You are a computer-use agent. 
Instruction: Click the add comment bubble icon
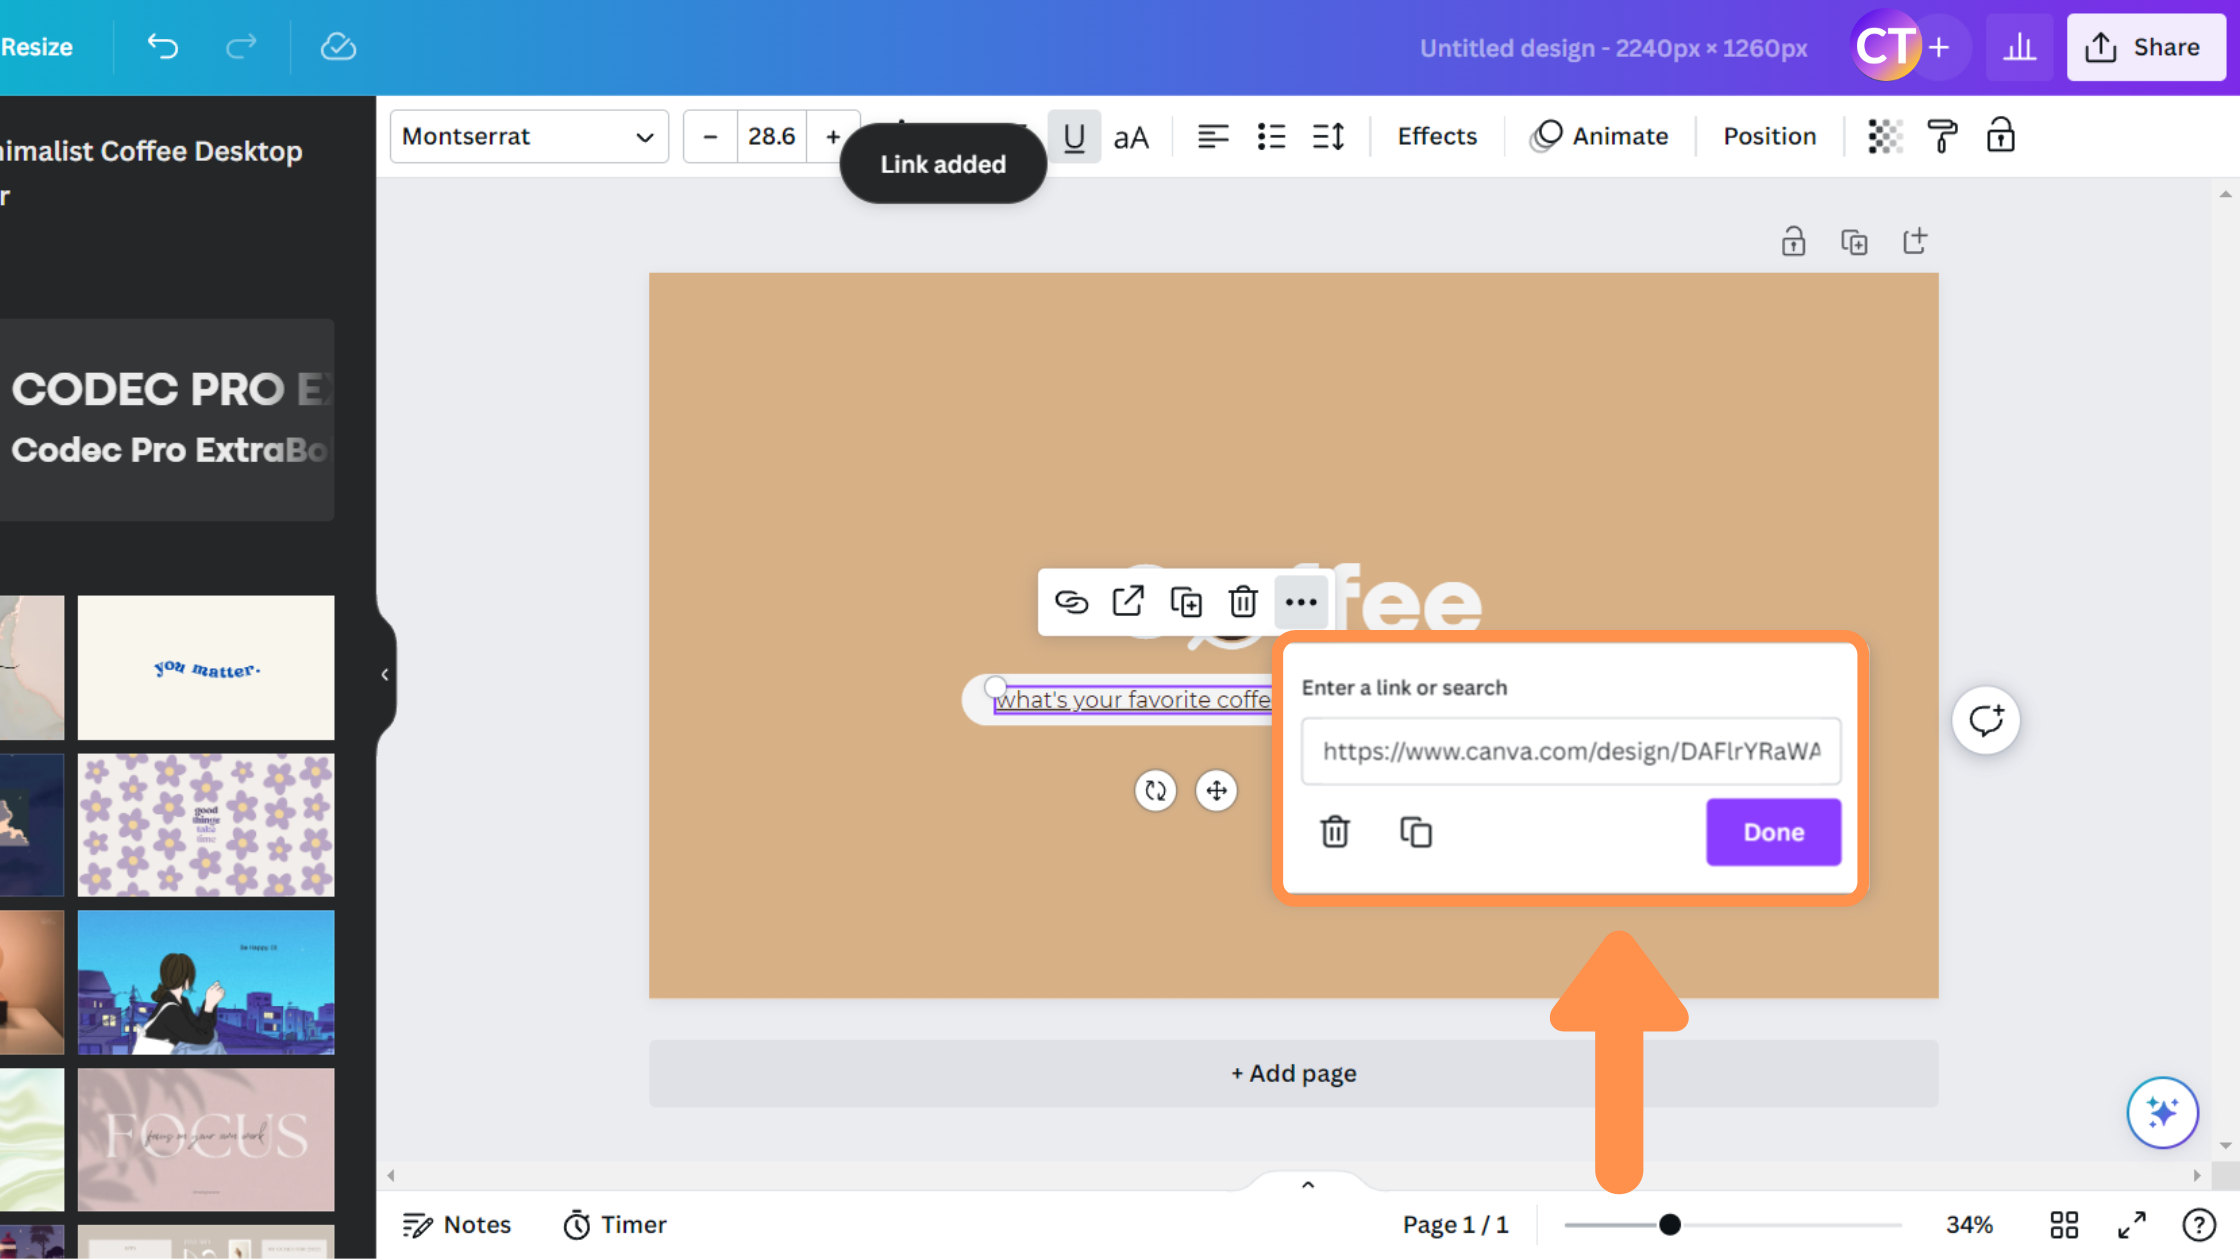click(x=1986, y=720)
